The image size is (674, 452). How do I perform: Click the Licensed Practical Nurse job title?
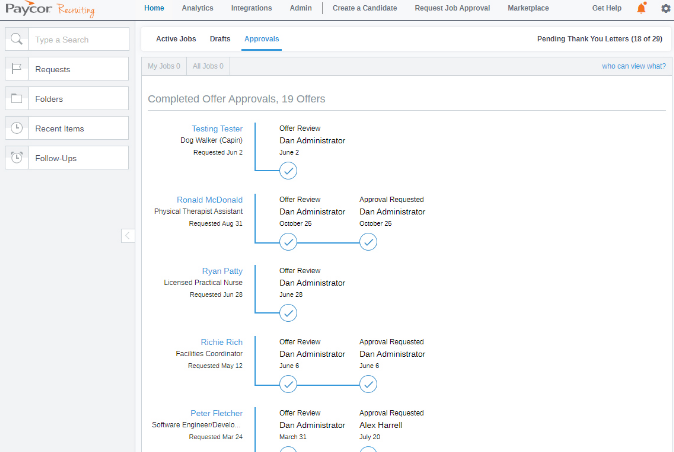click(203, 282)
